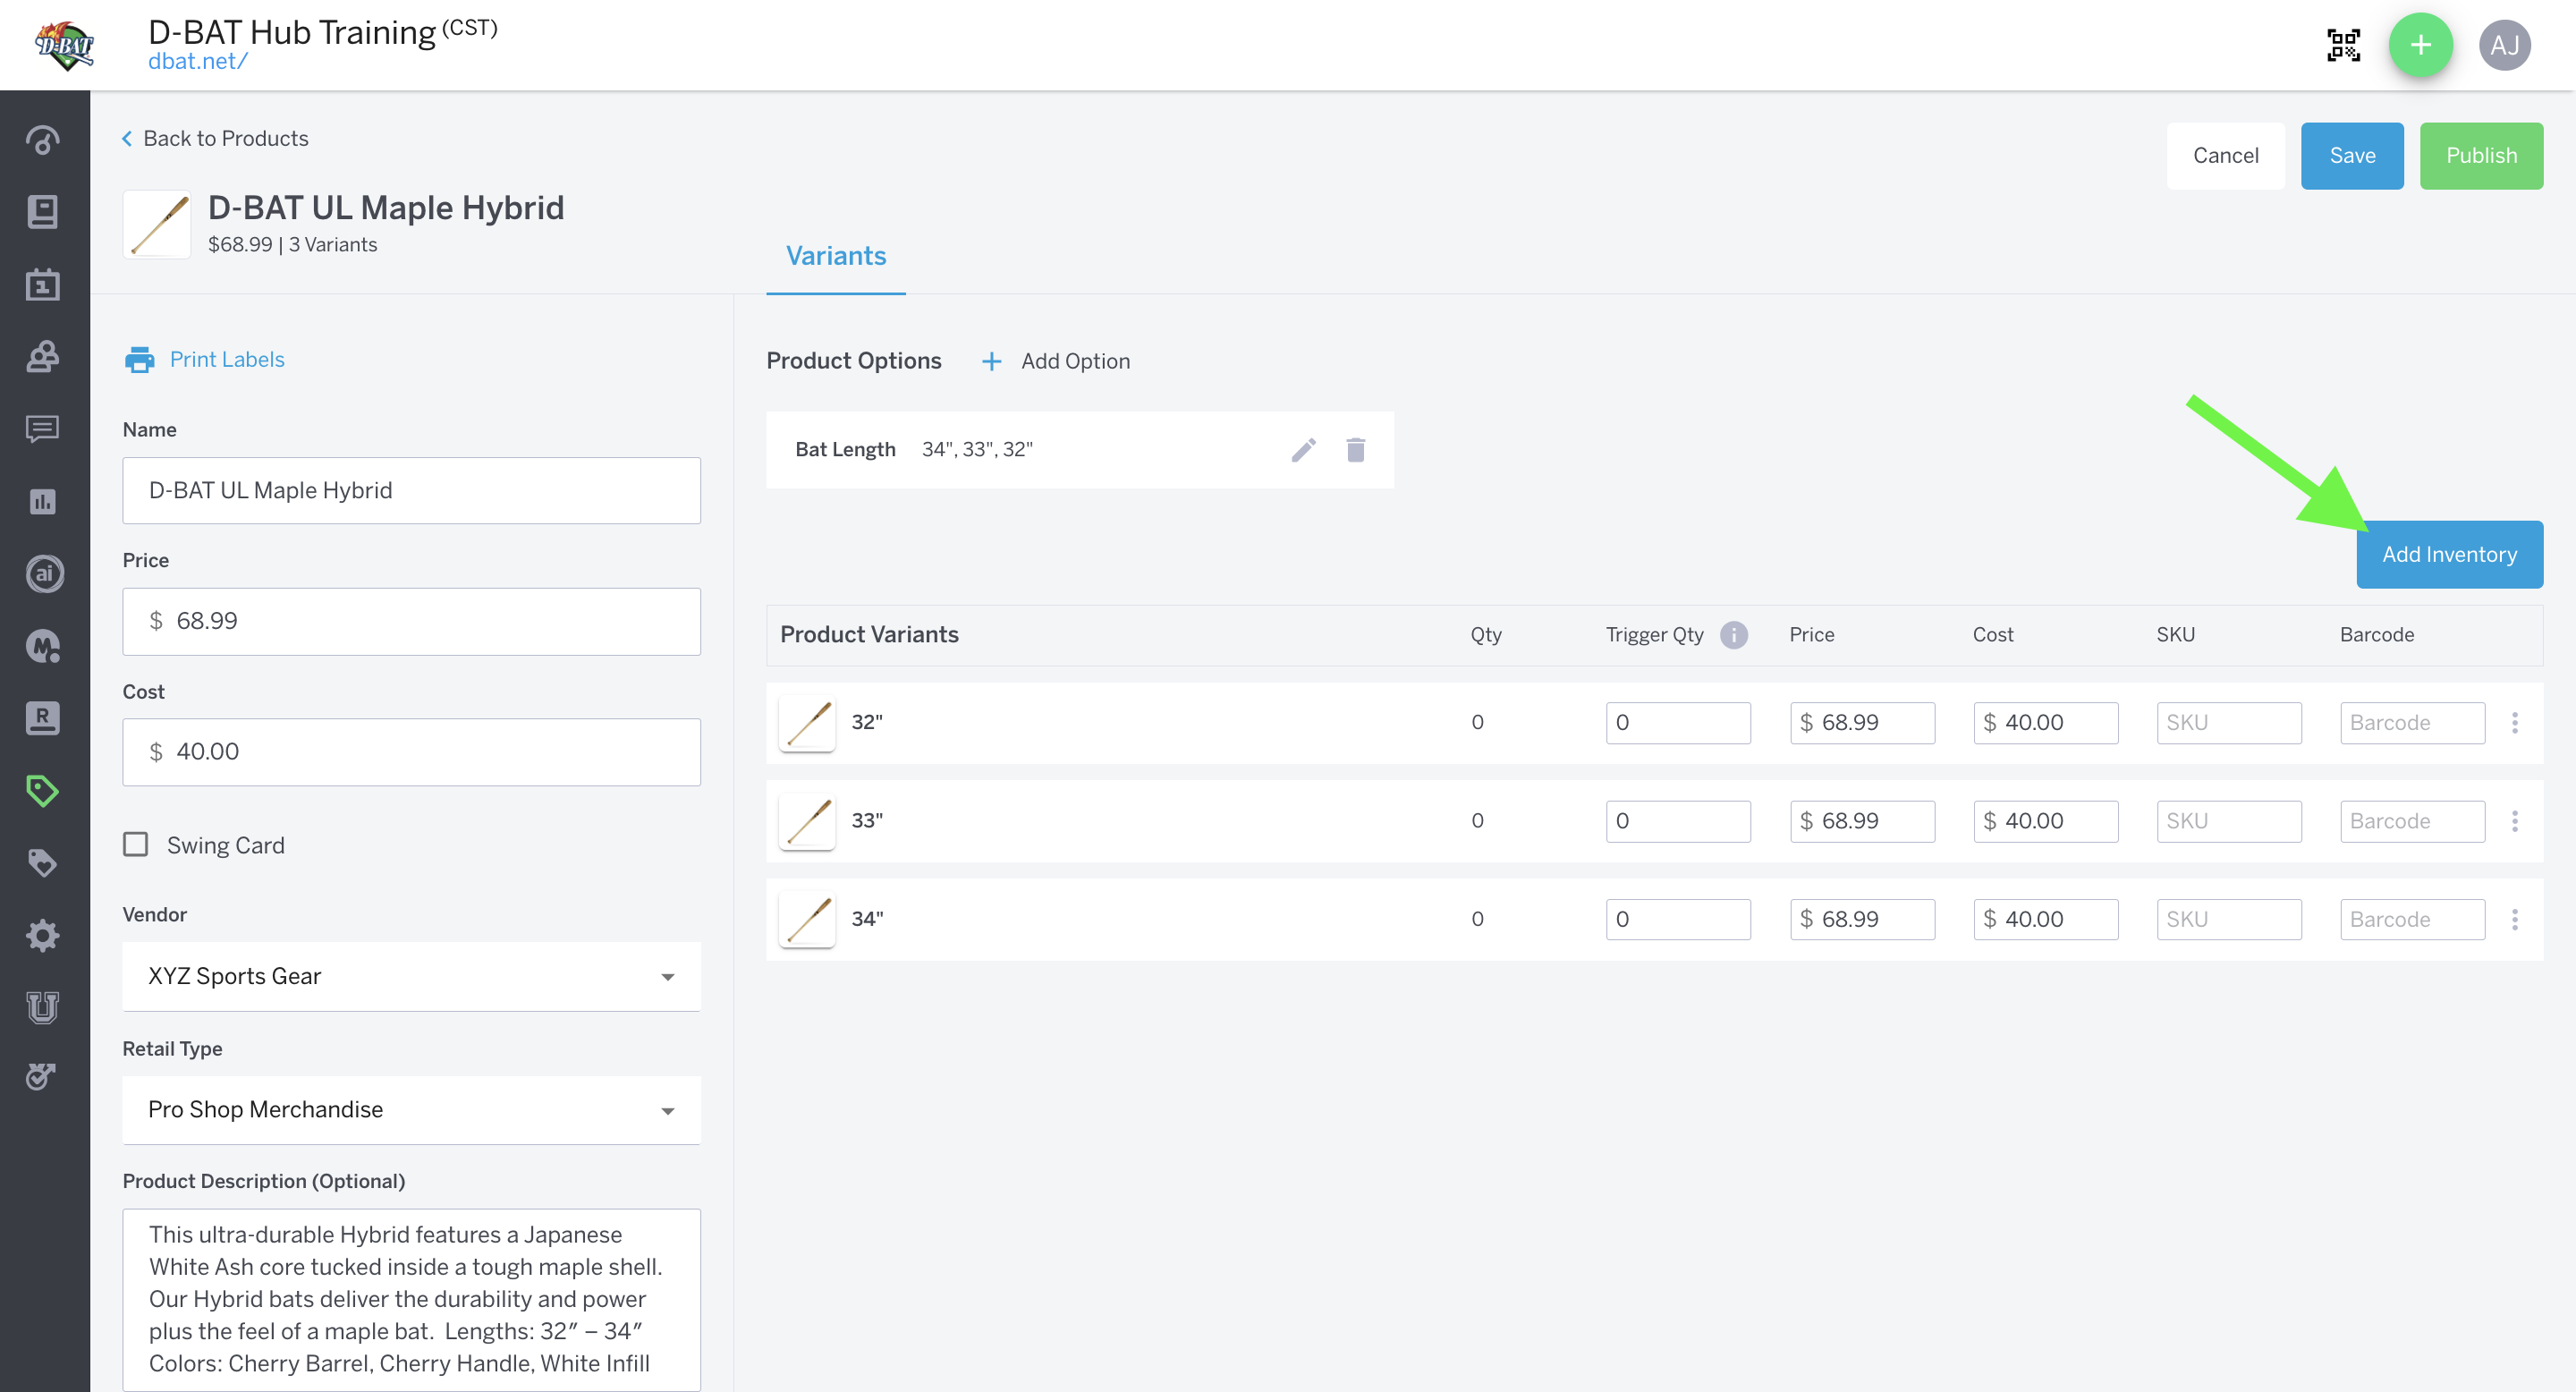Open the sidebar calendar icon
The image size is (2576, 1392).
42,285
